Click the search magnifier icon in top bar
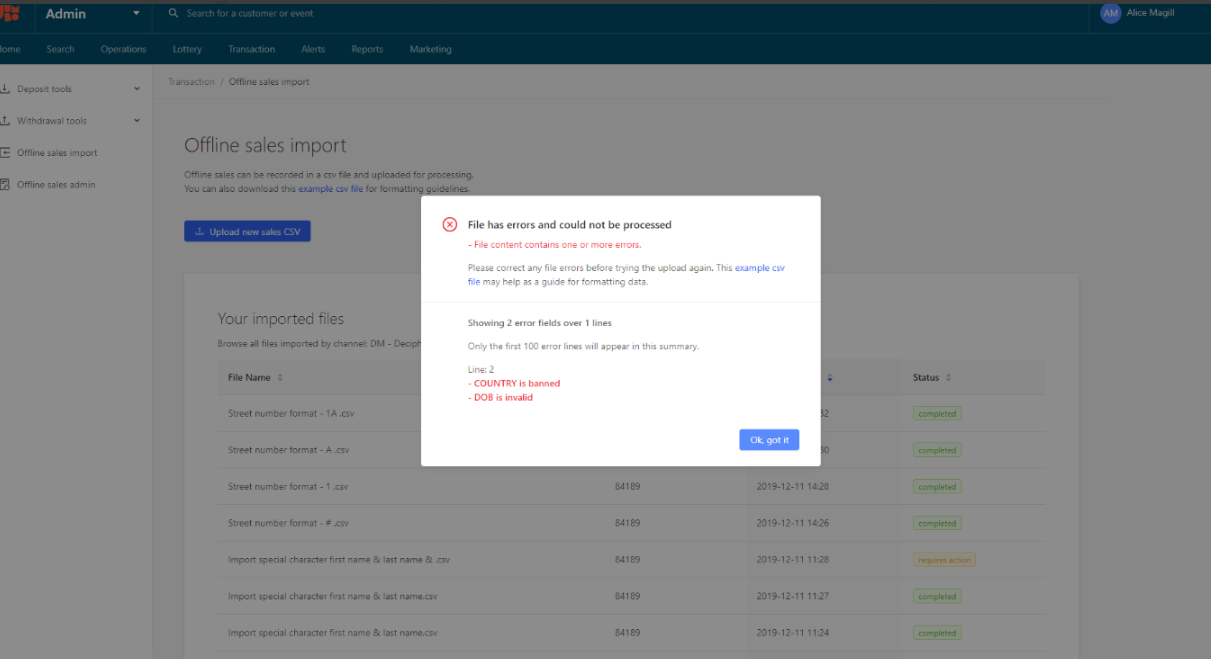Image resolution: width=1211 pixels, height=659 pixels. tap(174, 14)
